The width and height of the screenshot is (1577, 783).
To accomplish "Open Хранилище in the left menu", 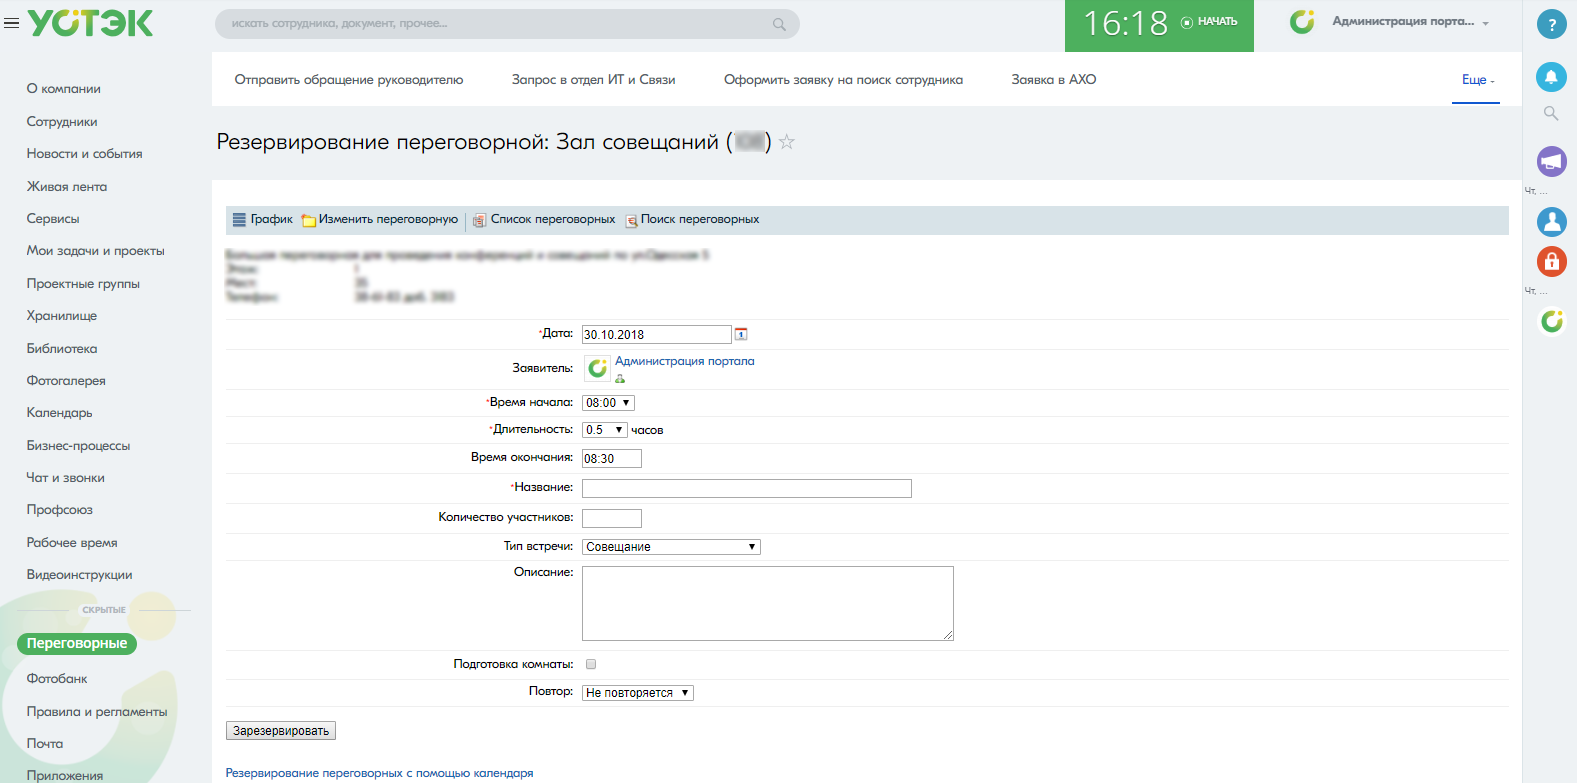I will [x=62, y=316].
